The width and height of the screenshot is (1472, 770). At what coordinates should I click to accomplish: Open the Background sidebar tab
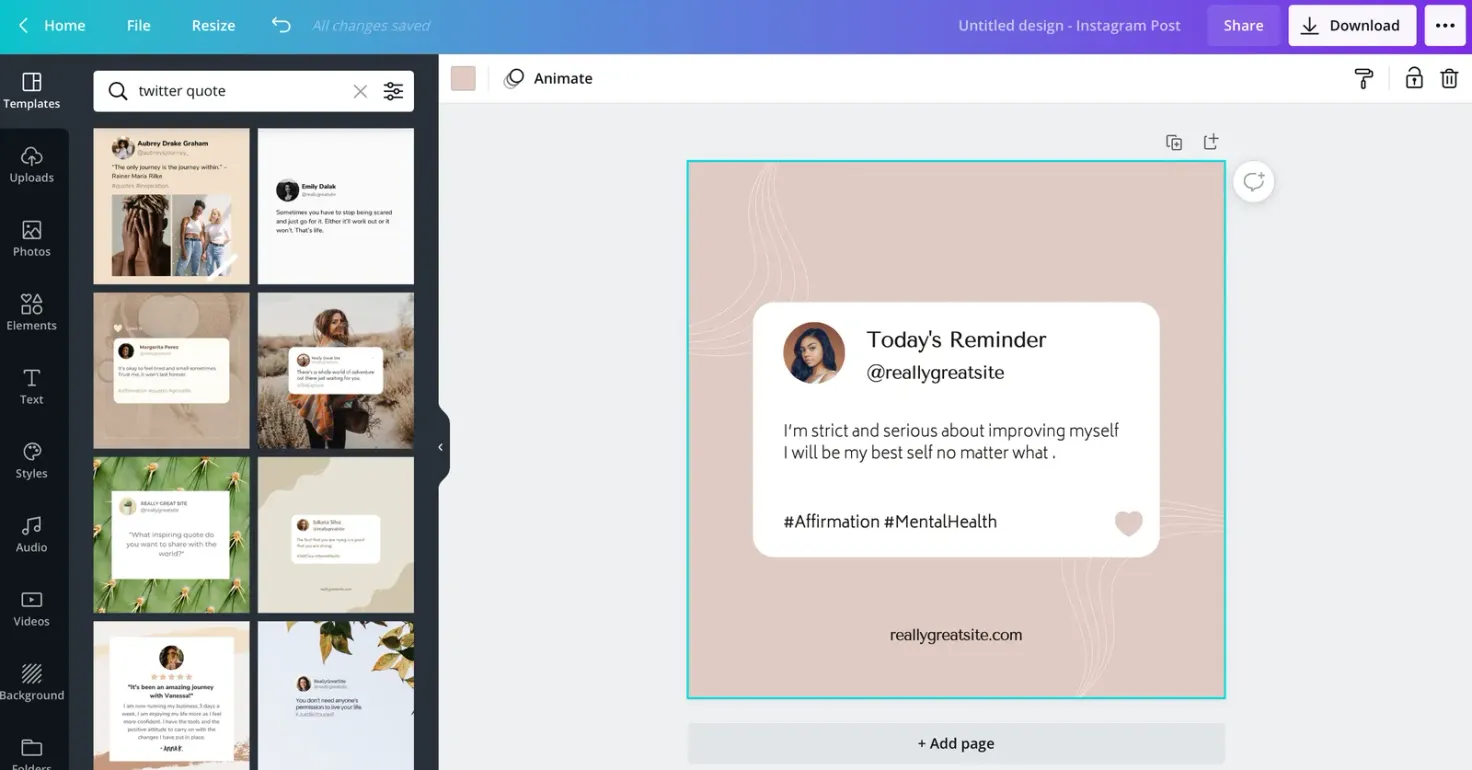point(32,683)
